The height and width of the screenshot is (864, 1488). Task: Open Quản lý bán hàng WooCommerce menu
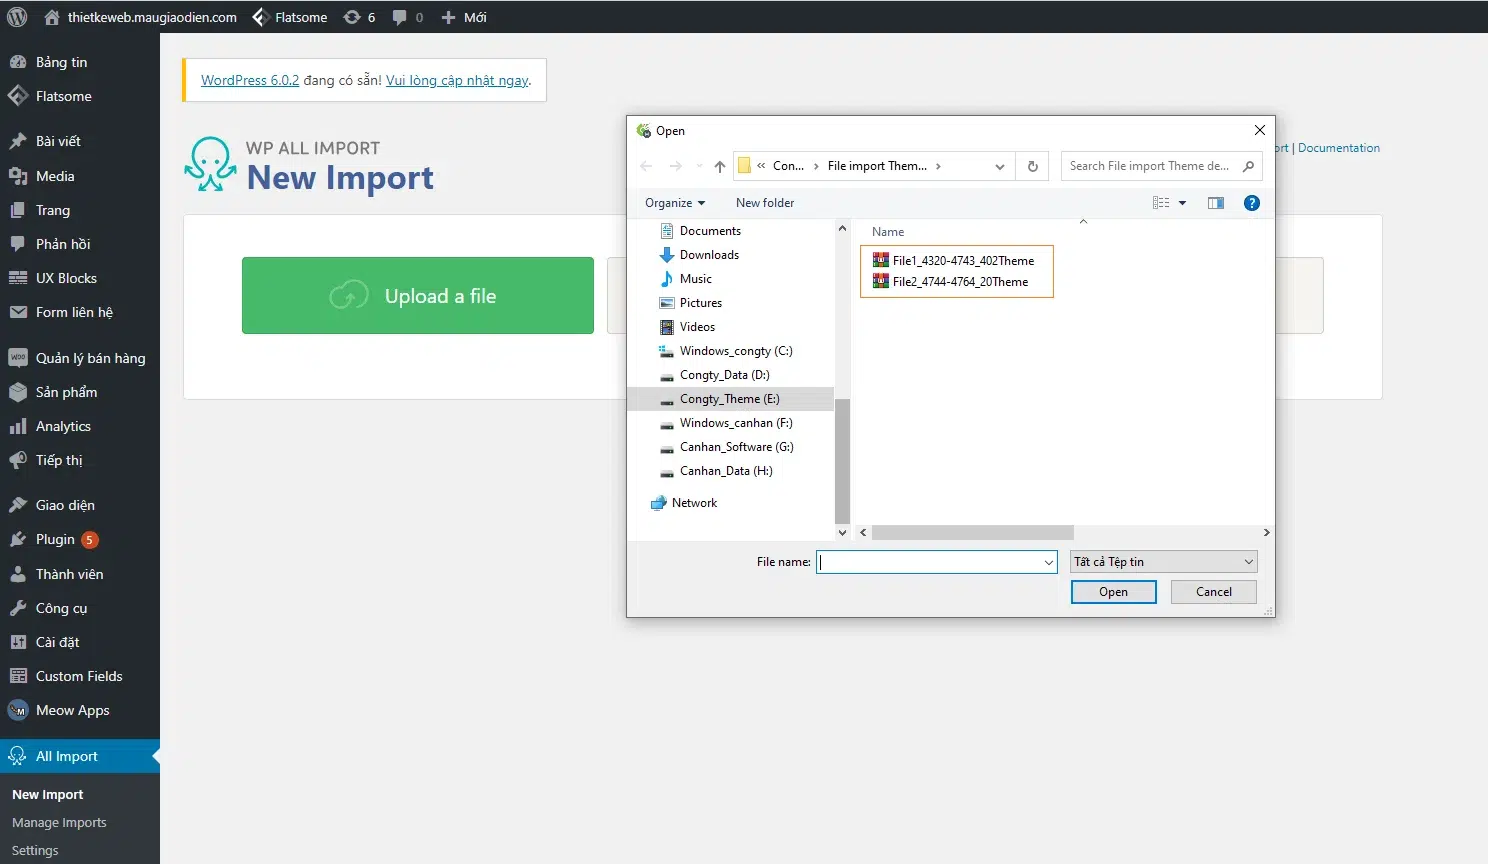pyautogui.click(x=80, y=358)
